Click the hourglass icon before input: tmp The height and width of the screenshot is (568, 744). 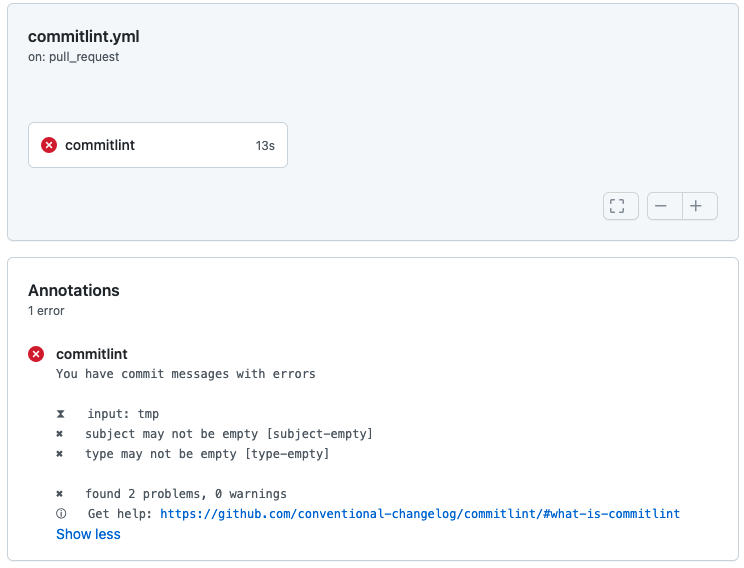60,414
